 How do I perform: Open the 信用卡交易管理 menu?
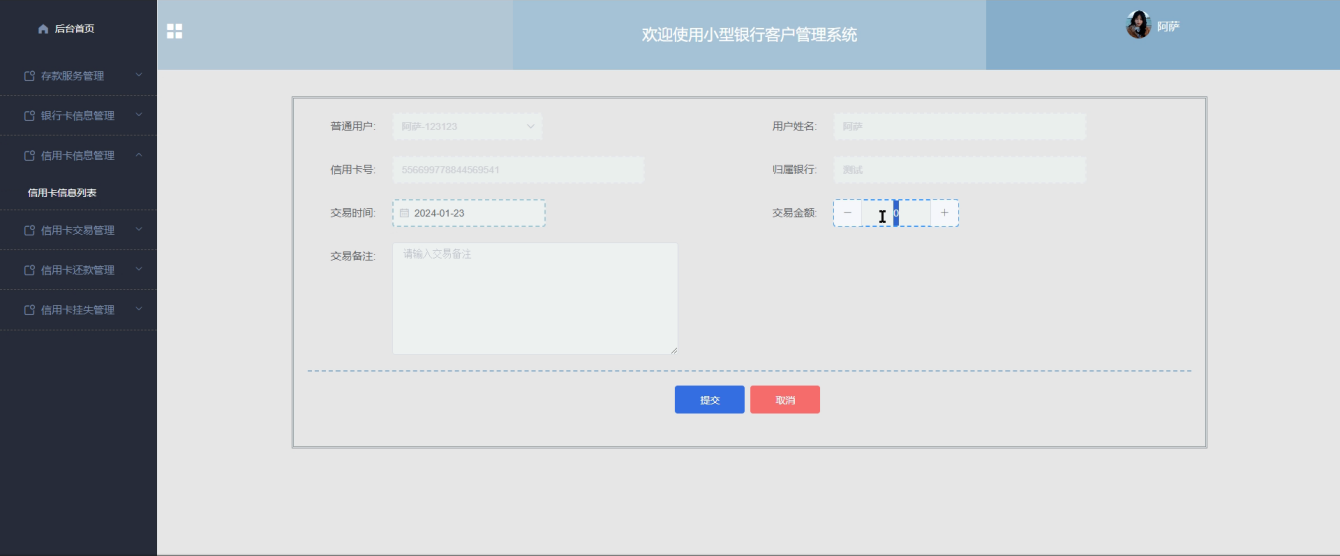tap(78, 230)
